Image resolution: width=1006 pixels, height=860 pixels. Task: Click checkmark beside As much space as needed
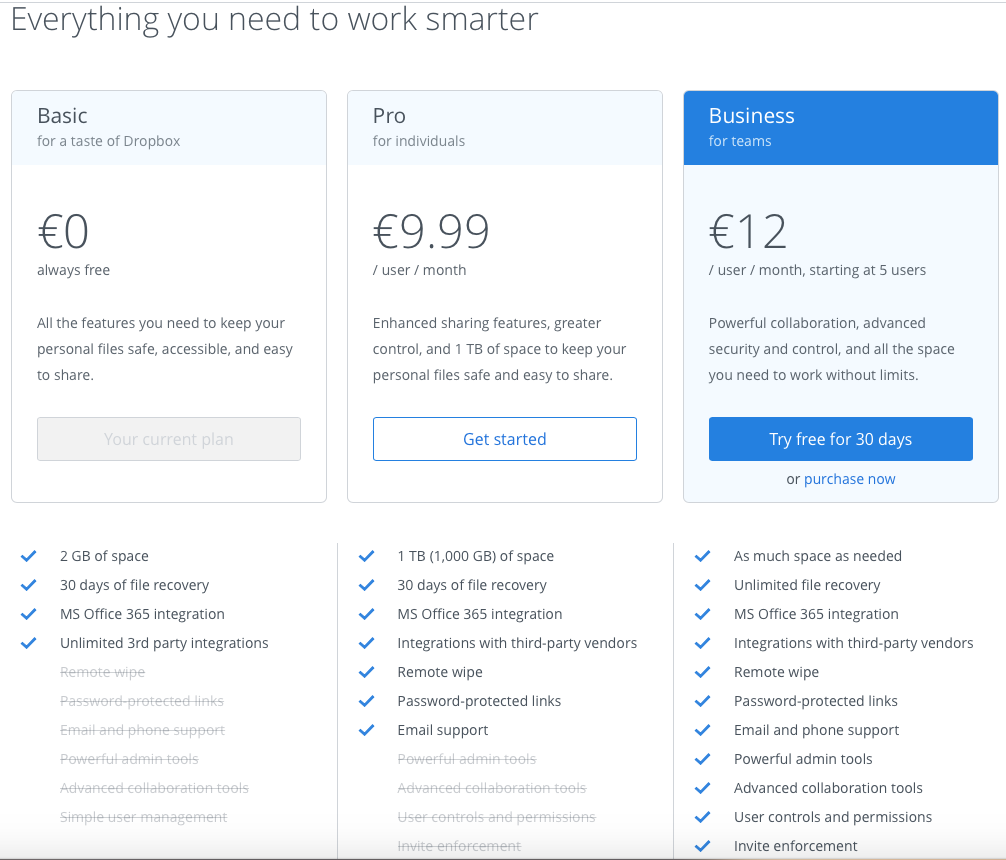[x=703, y=556]
